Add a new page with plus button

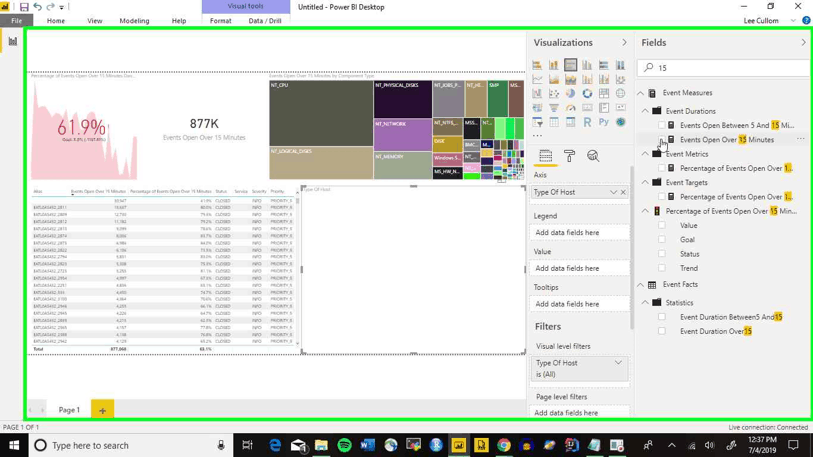102,410
